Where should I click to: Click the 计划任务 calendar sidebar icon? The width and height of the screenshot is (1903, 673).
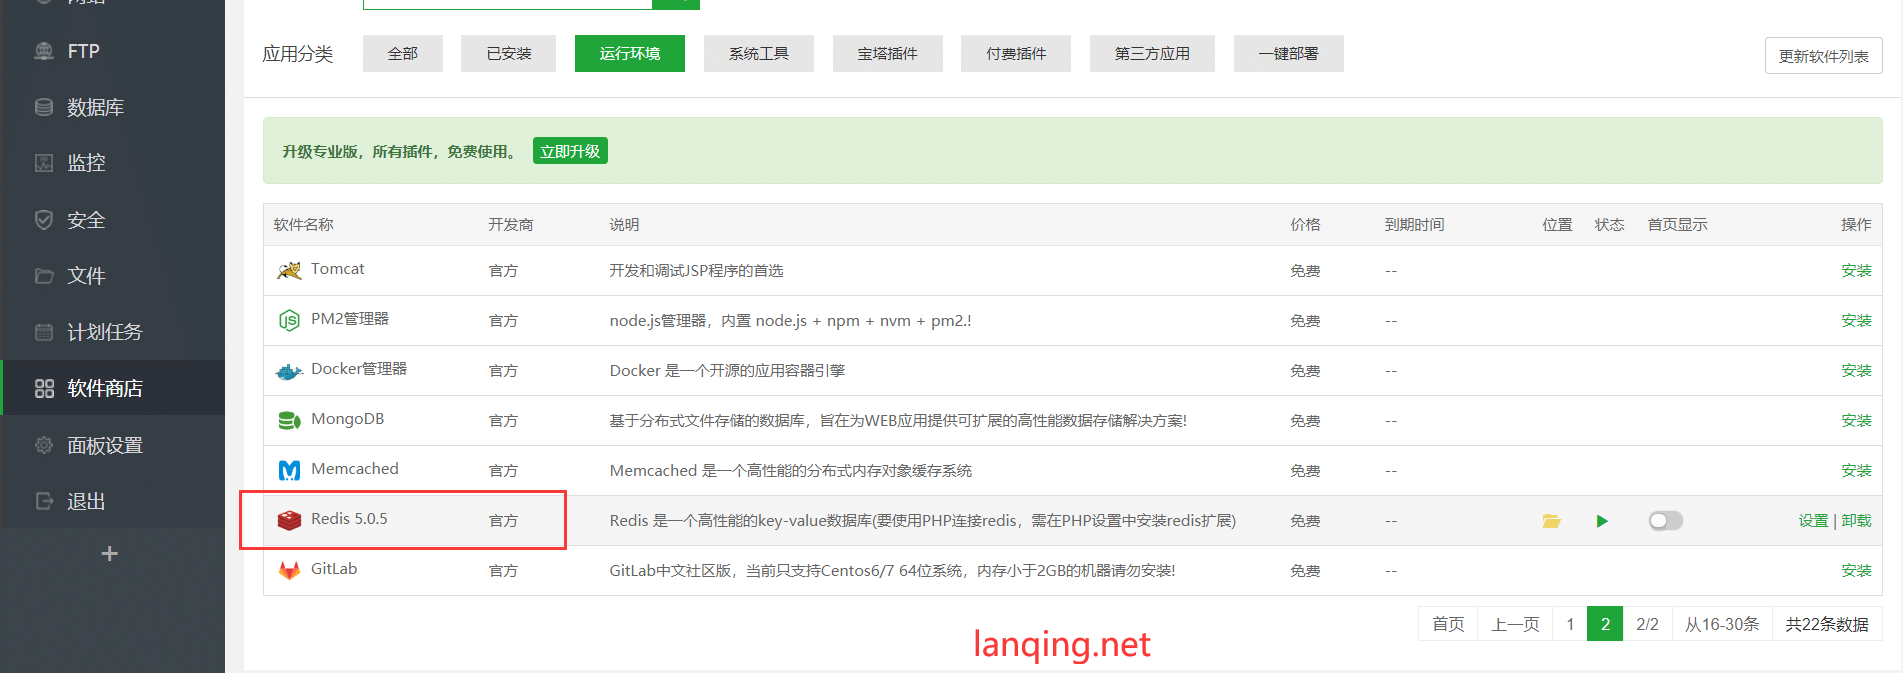[x=44, y=332]
